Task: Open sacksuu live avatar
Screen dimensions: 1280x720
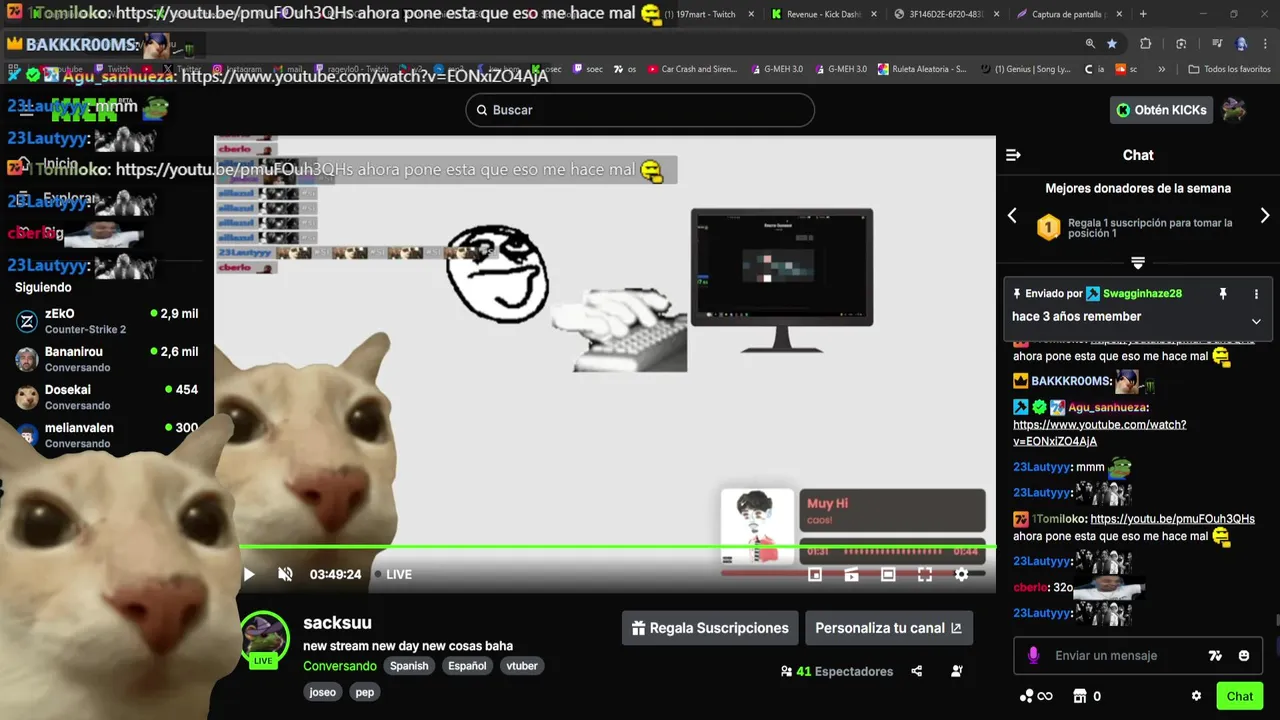Action: (x=264, y=638)
